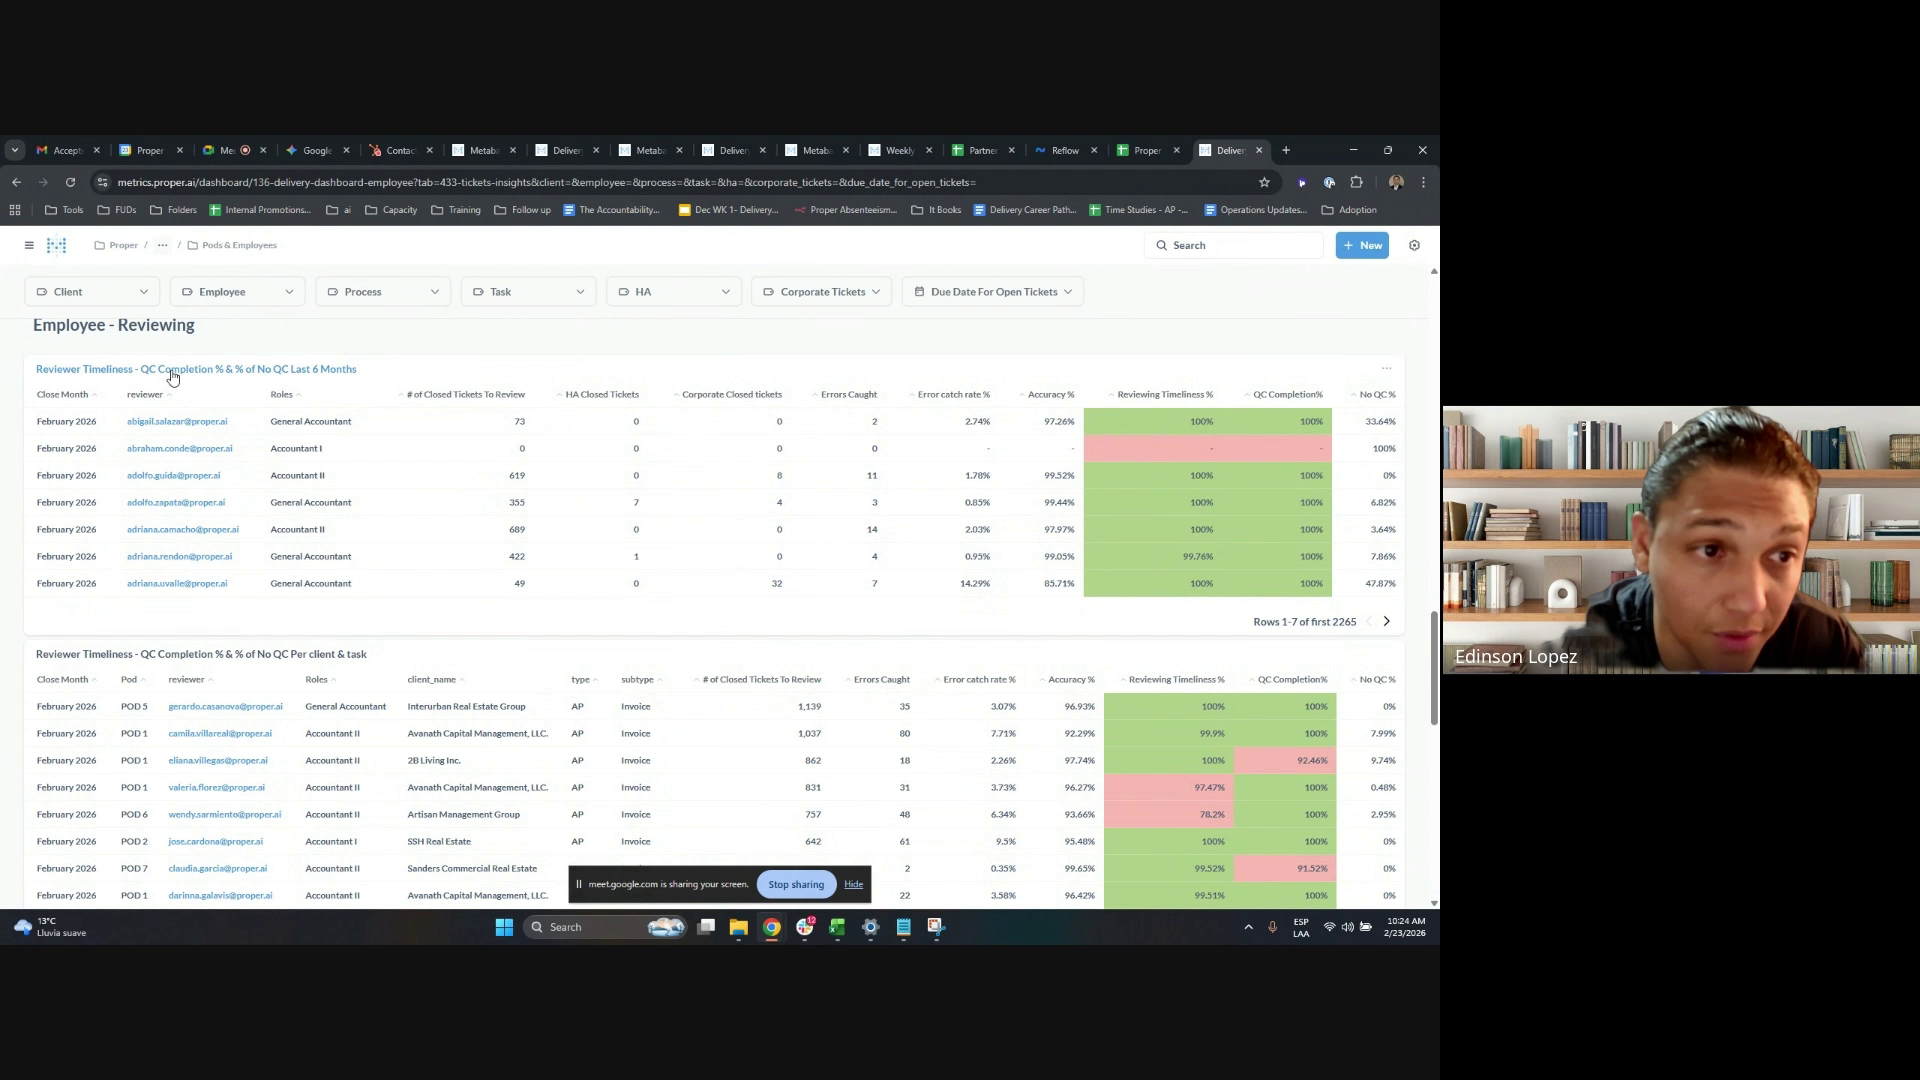Expand the Client filter dropdown
Screen dimensions: 1920x1080
pos(91,292)
